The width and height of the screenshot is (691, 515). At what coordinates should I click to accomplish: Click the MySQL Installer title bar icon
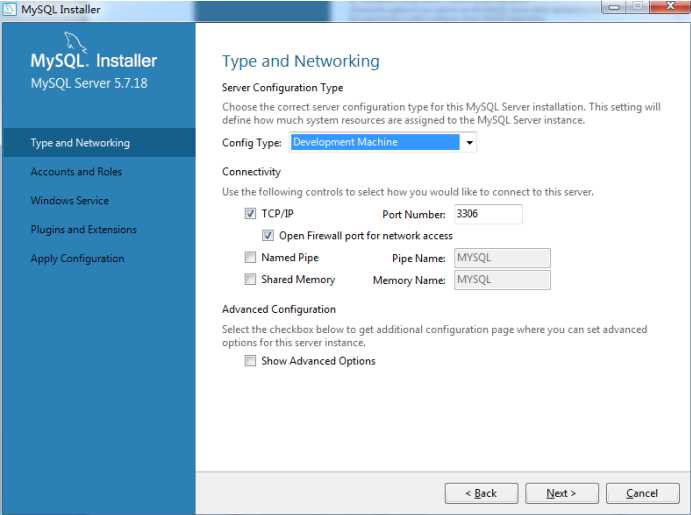(x=9, y=9)
